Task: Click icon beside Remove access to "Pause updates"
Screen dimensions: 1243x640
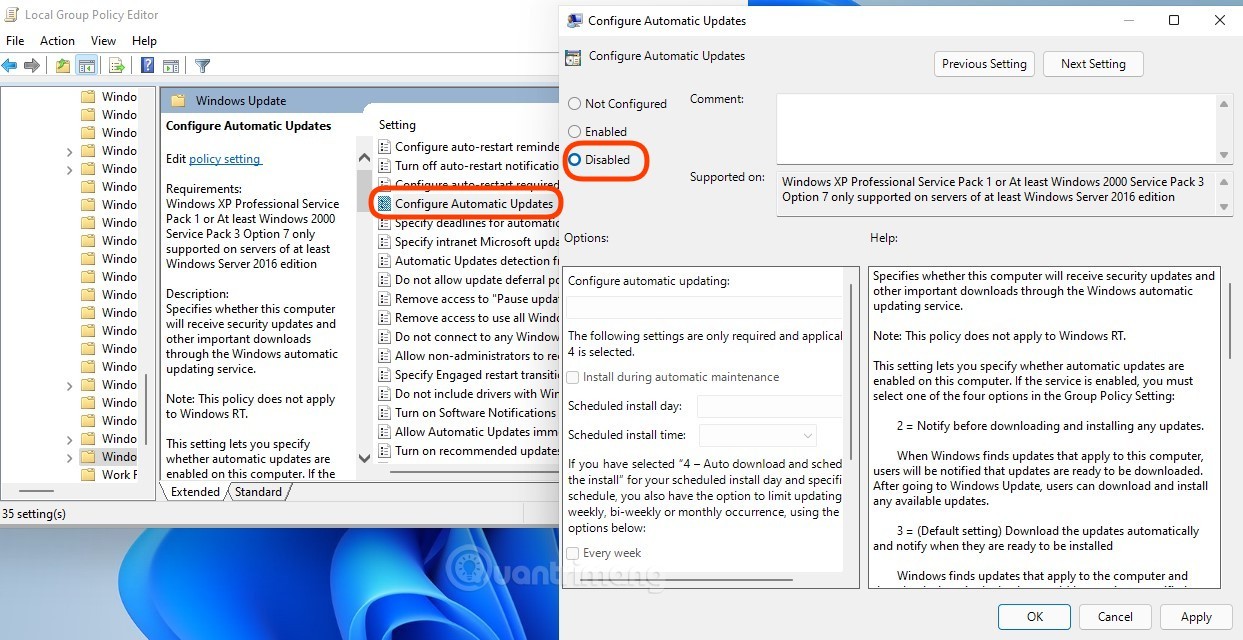Action: (385, 299)
